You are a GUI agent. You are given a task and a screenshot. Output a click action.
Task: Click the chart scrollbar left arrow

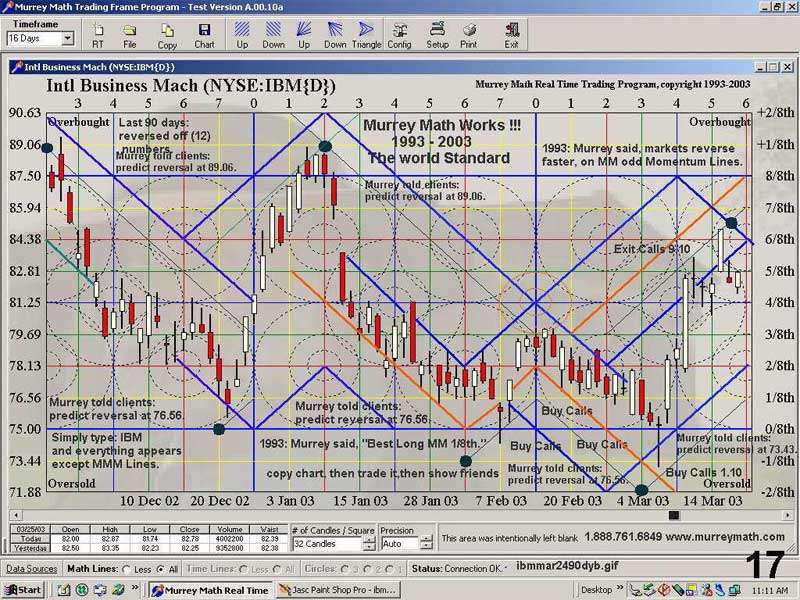click(x=15, y=515)
